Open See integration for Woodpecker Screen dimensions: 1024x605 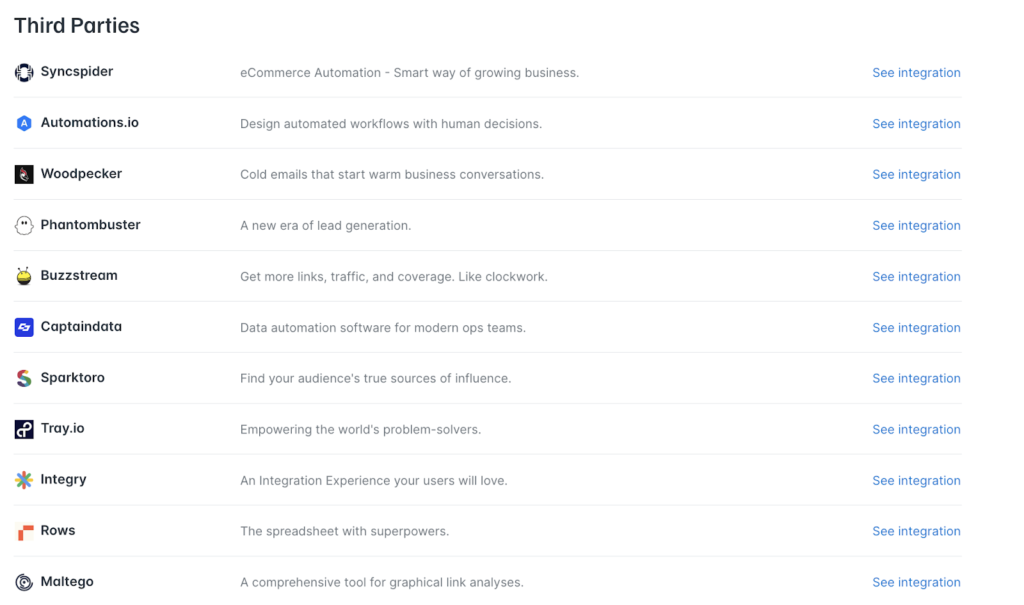click(916, 174)
